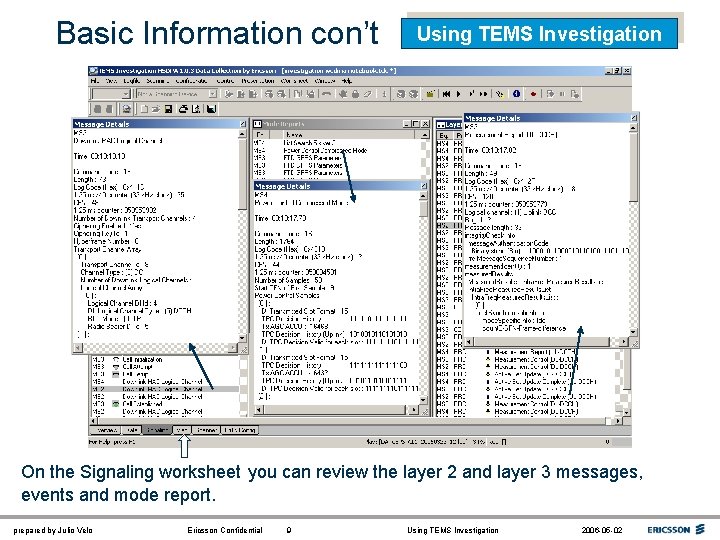The width and height of the screenshot is (720, 540).
Task: Switch to the Overview worksheet tab
Action: 107,430
